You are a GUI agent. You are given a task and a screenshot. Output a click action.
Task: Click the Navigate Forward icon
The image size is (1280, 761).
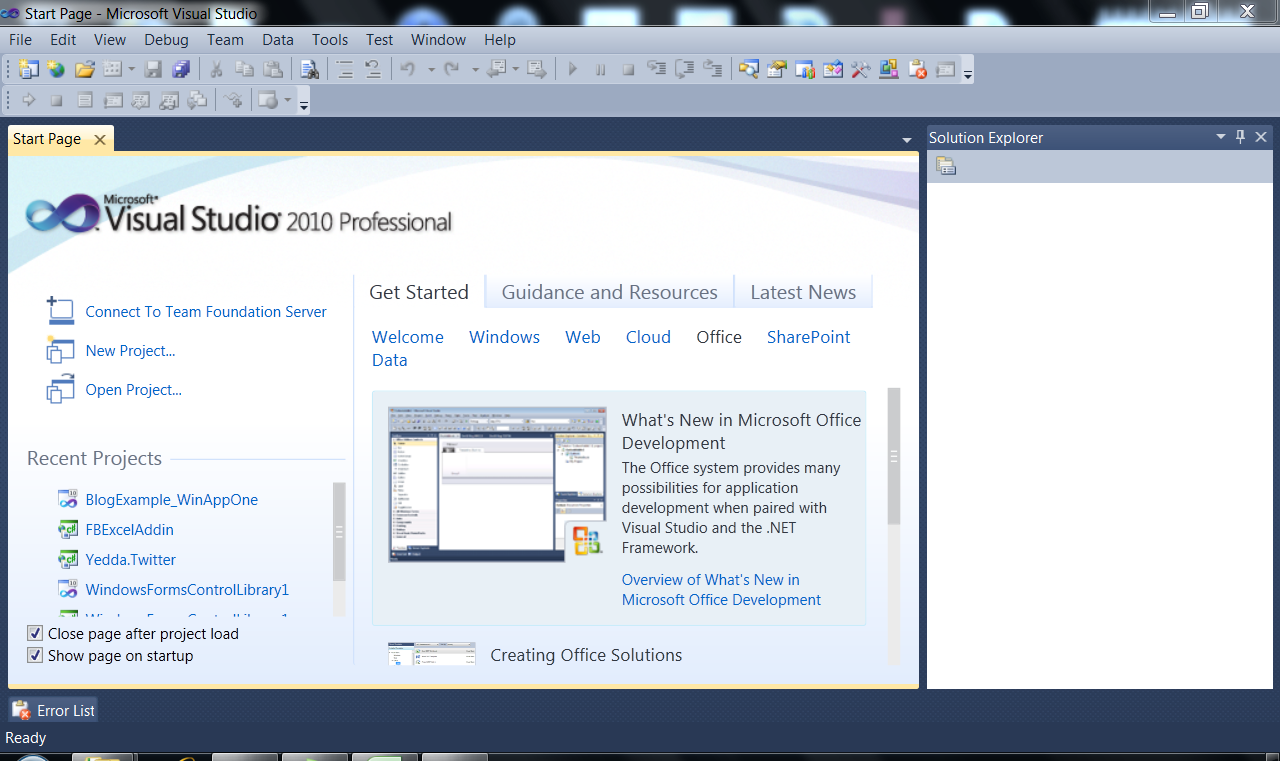pyautogui.click(x=537, y=69)
